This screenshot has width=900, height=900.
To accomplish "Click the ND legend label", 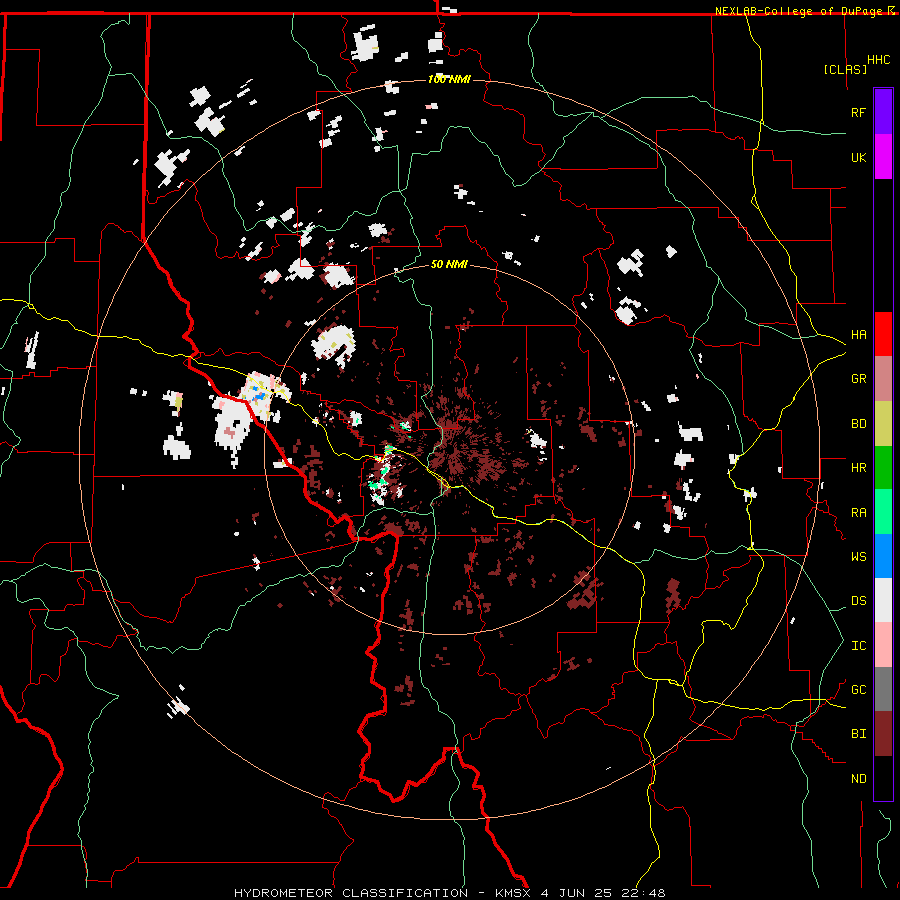I will tap(858, 779).
